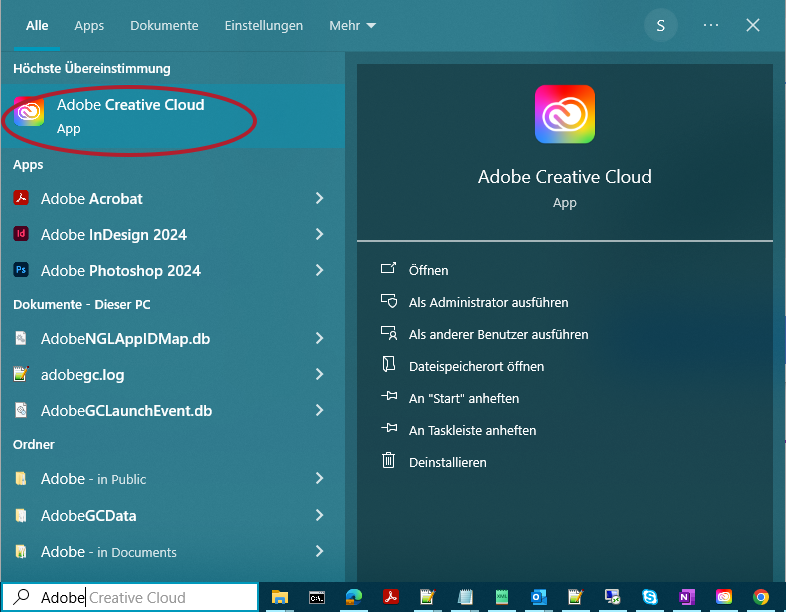The height and width of the screenshot is (612, 786).
Task: Launch Adobe Acrobat from Apps list
Action: 92,199
